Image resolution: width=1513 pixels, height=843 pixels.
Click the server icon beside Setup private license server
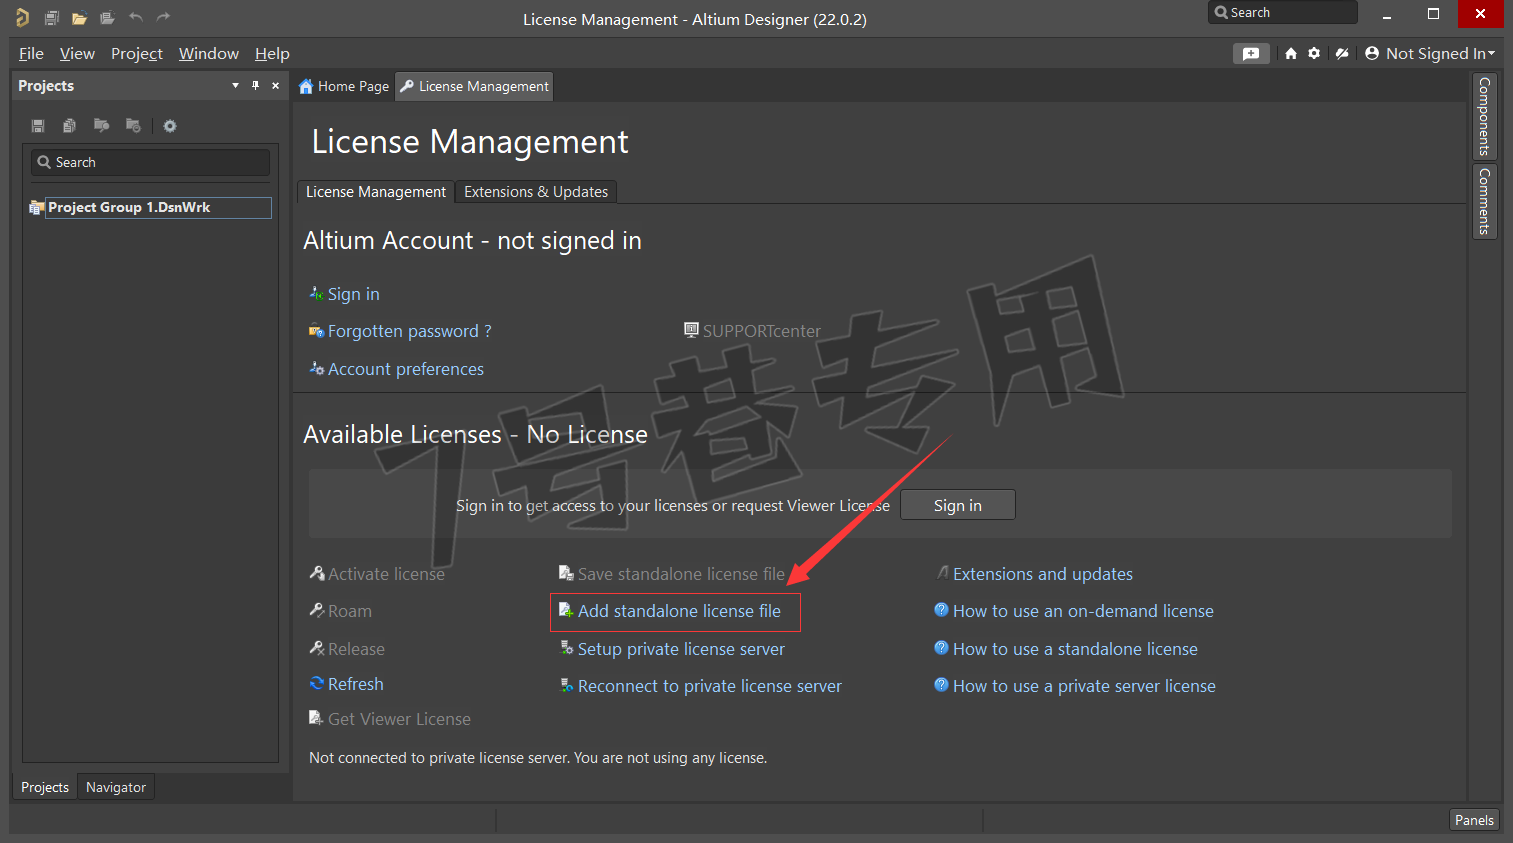pos(566,648)
